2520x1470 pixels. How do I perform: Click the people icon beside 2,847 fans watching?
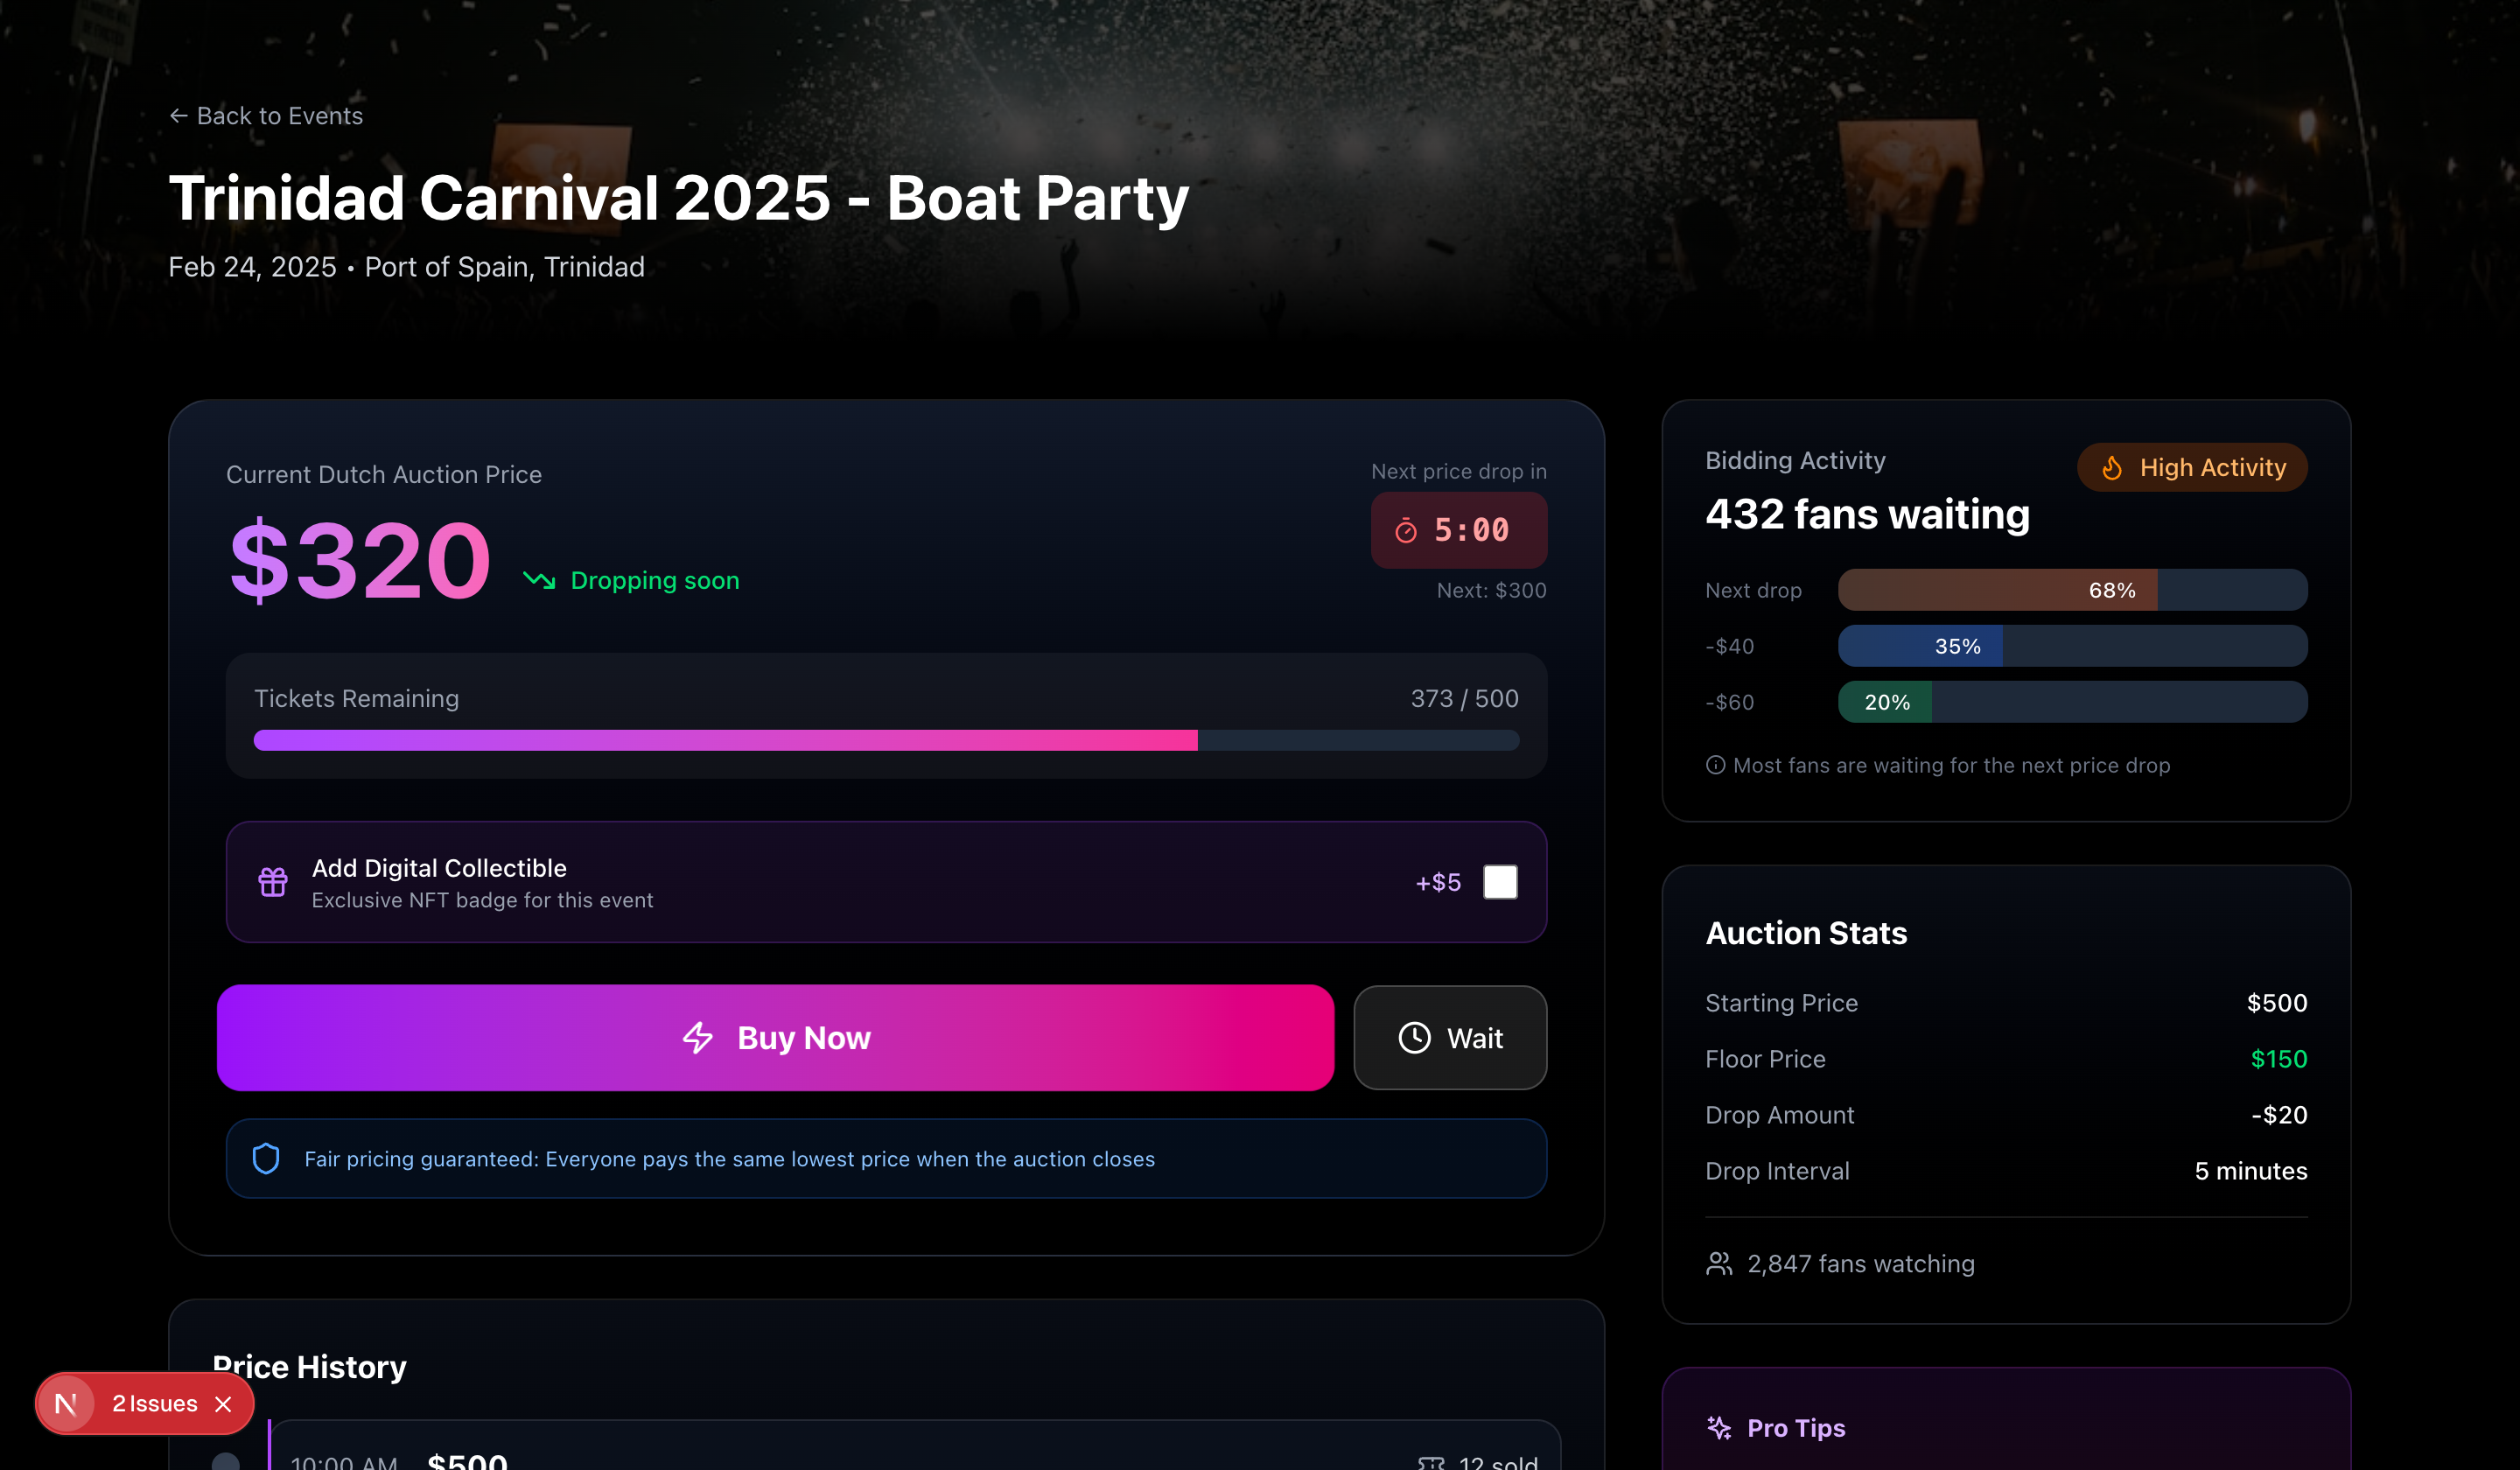pyautogui.click(x=1719, y=1264)
